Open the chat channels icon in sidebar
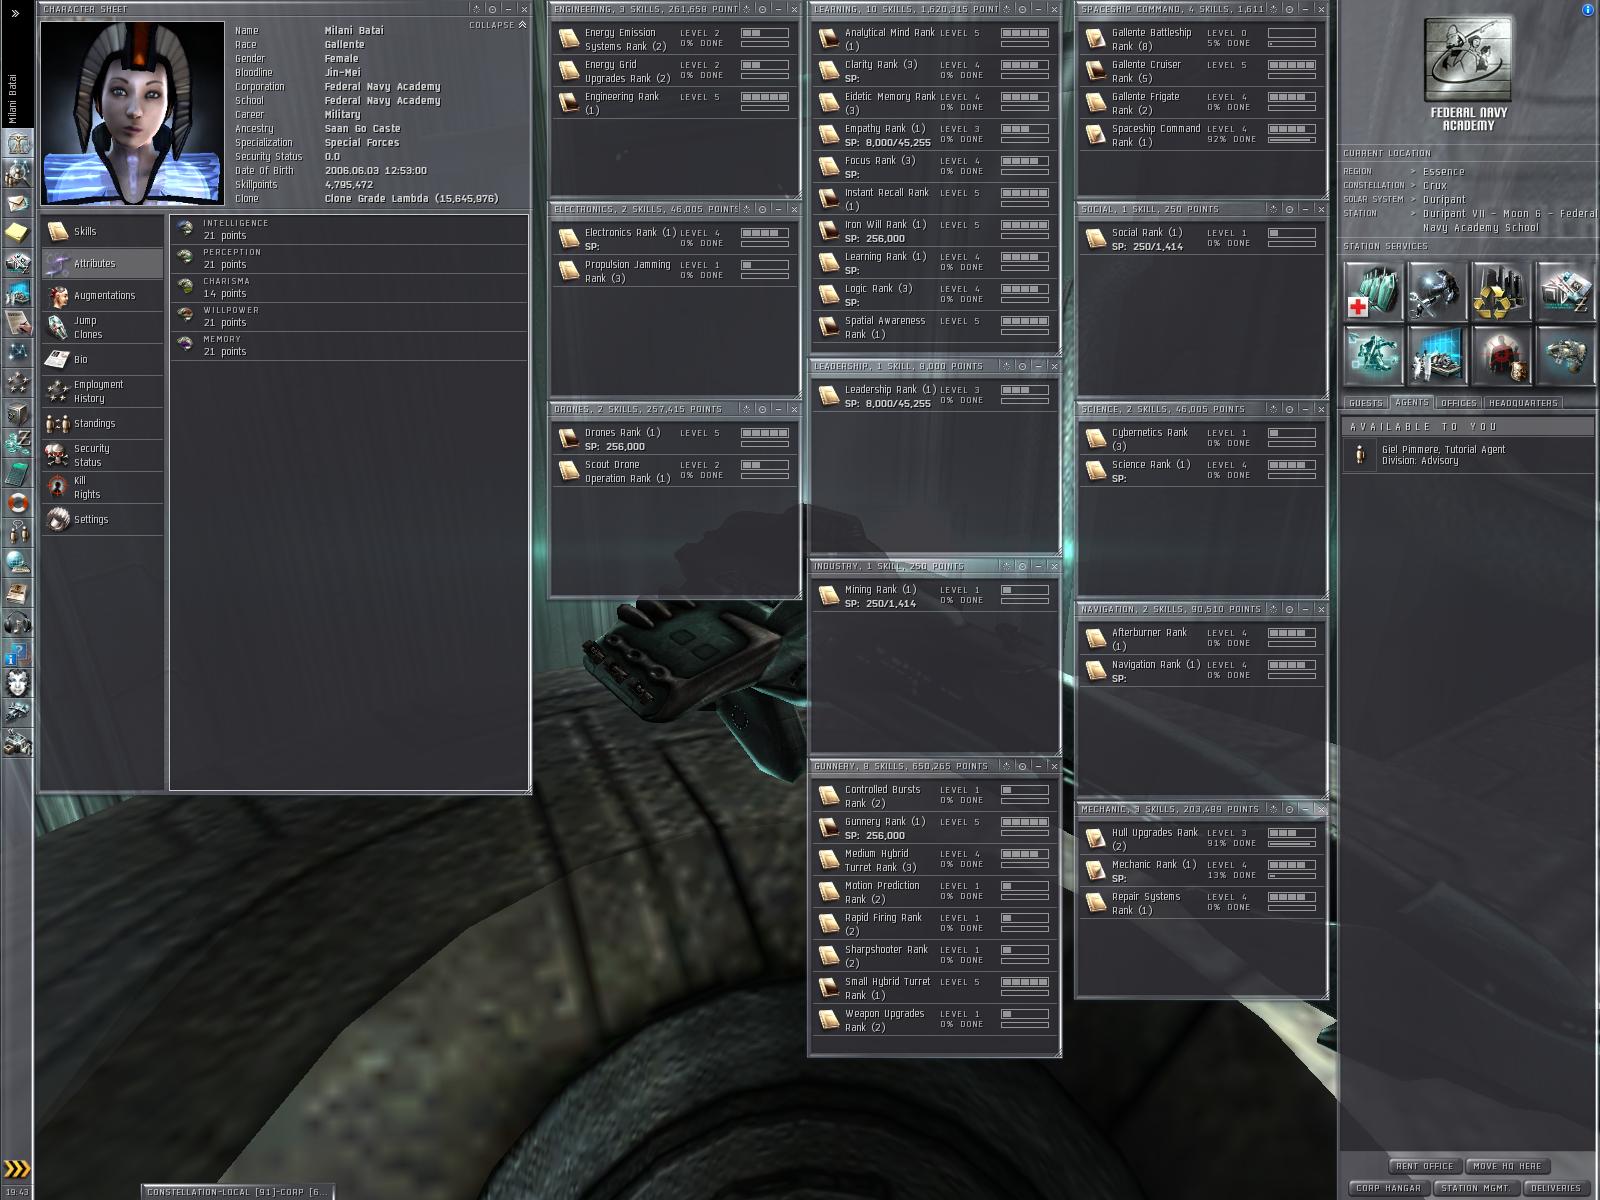The width and height of the screenshot is (1600, 1200). coord(18,532)
